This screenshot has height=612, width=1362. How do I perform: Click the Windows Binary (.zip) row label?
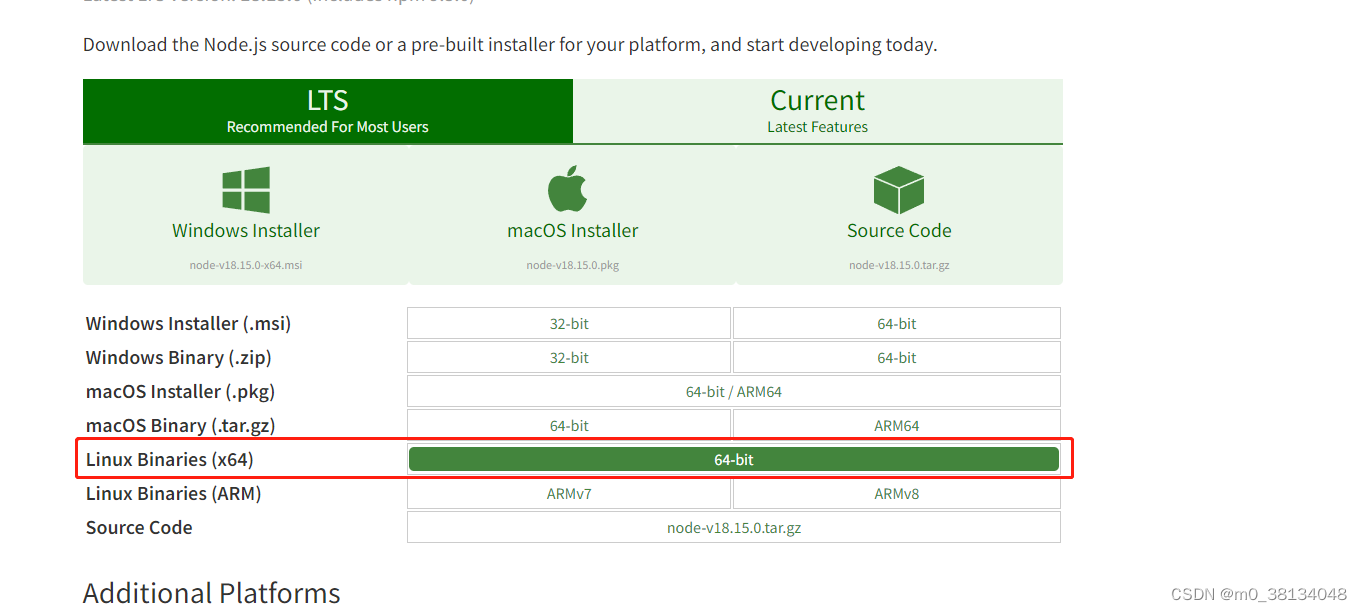(x=179, y=357)
